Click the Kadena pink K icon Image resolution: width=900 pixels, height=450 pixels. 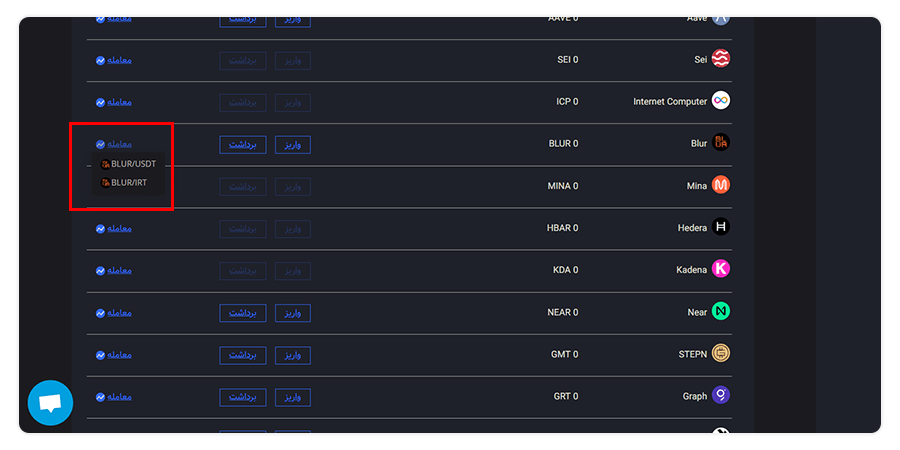tap(721, 269)
